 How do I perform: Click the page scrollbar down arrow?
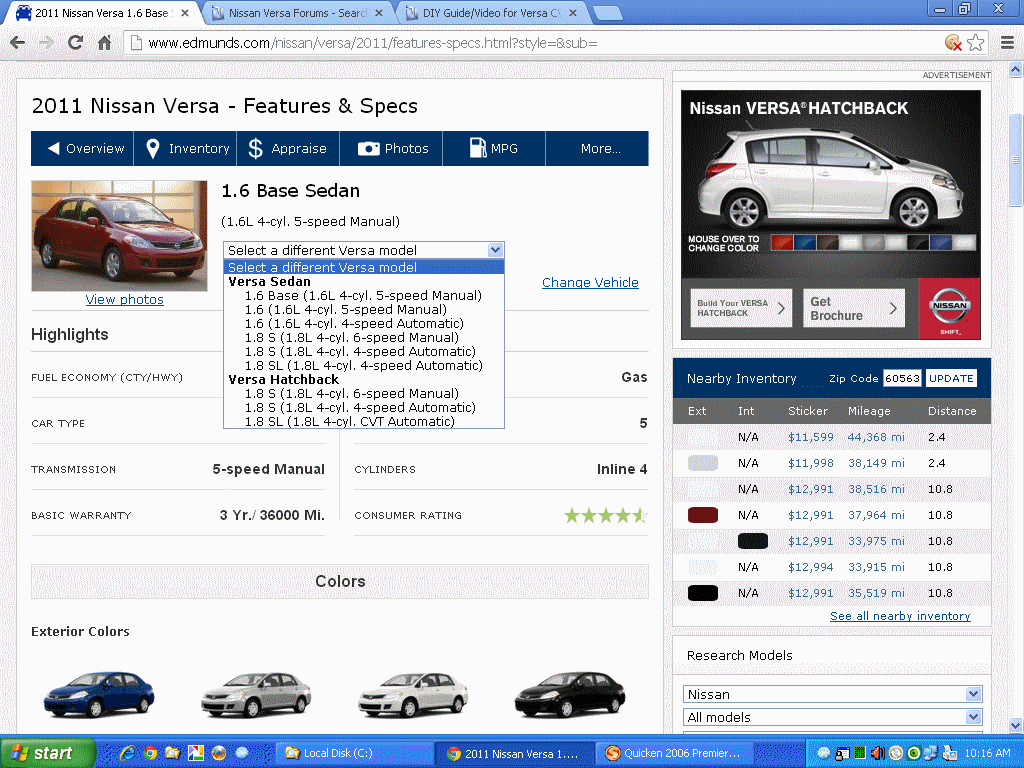pyautogui.click(x=1016, y=725)
